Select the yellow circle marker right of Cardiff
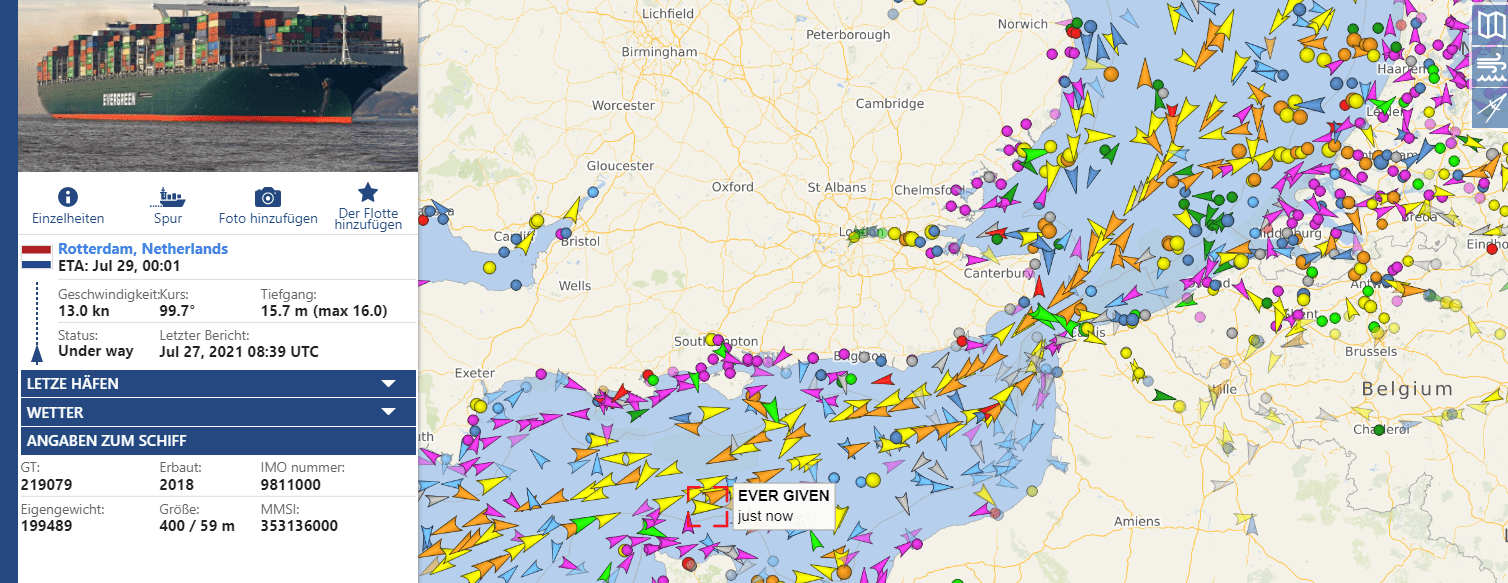This screenshot has height=583, width=1508. tap(537, 221)
